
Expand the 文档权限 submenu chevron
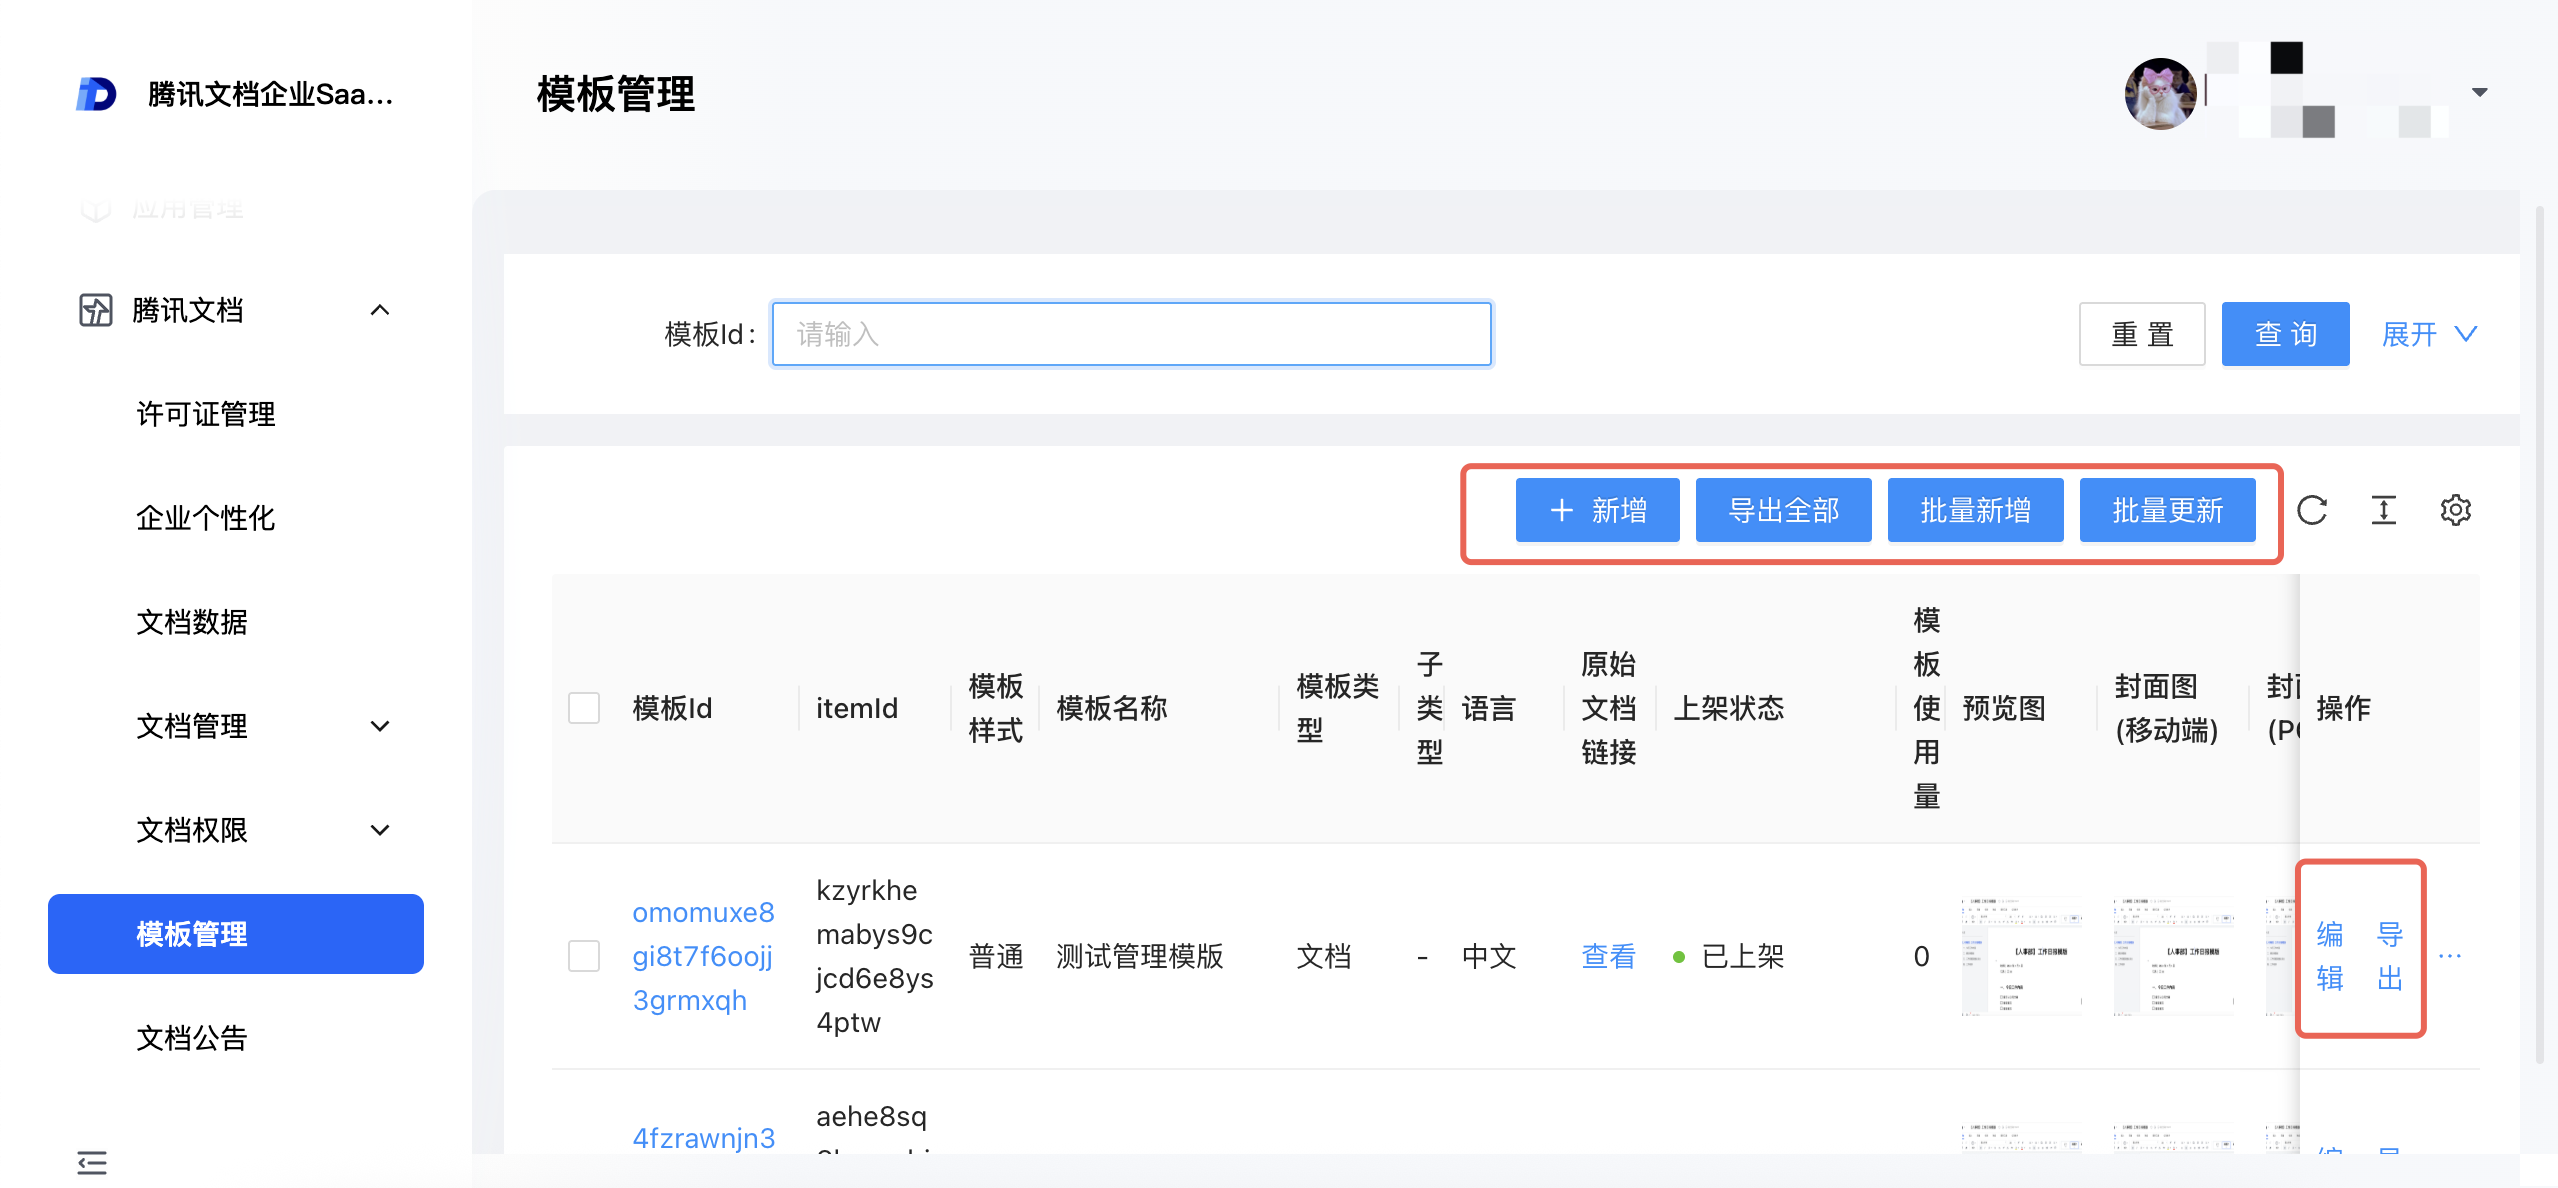(380, 830)
